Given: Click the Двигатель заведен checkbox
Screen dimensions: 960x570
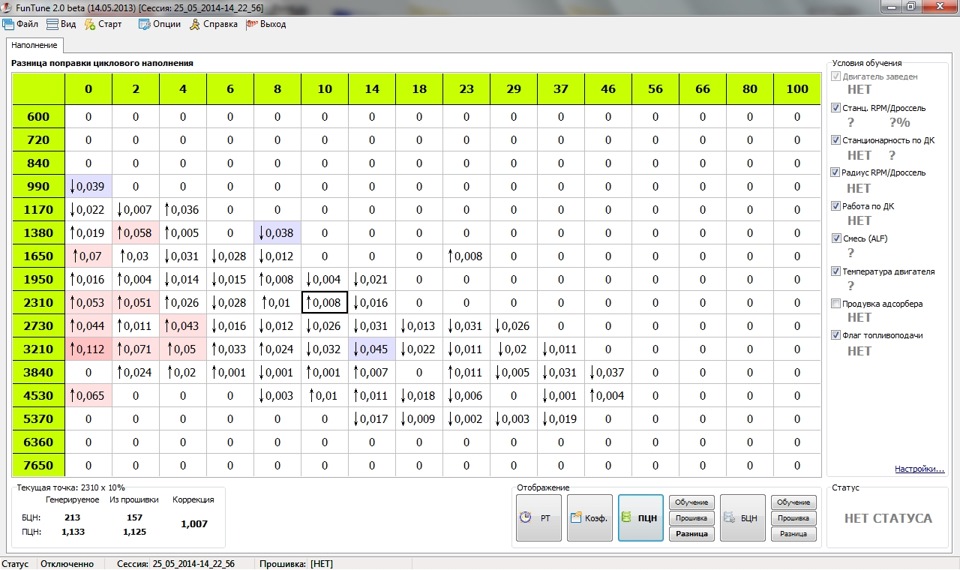Looking at the screenshot, I should click(x=836, y=77).
